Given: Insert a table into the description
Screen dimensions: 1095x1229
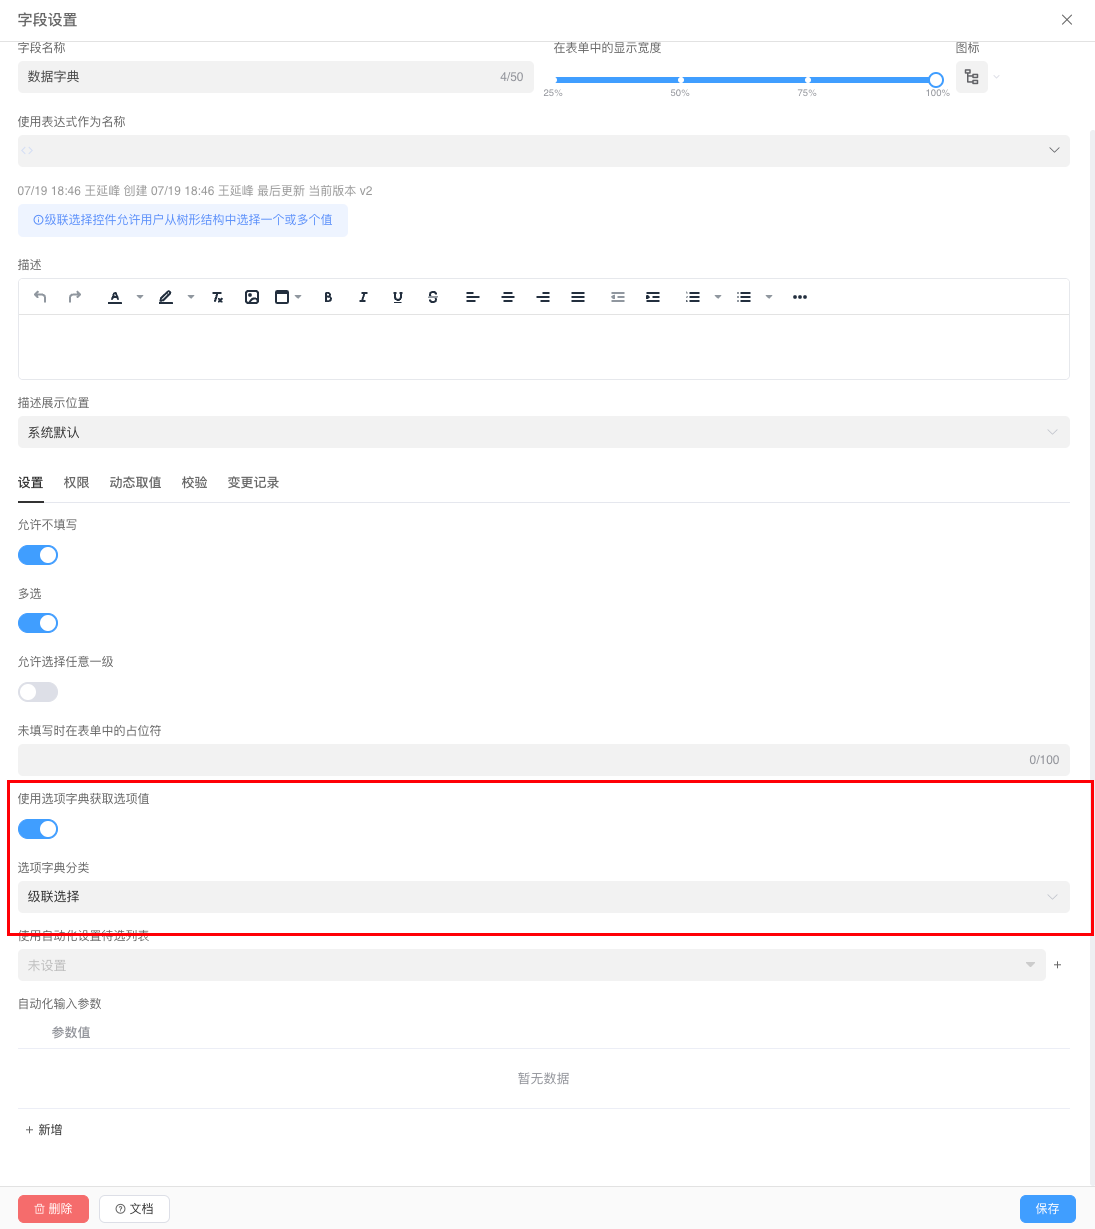Looking at the screenshot, I should pos(282,296).
